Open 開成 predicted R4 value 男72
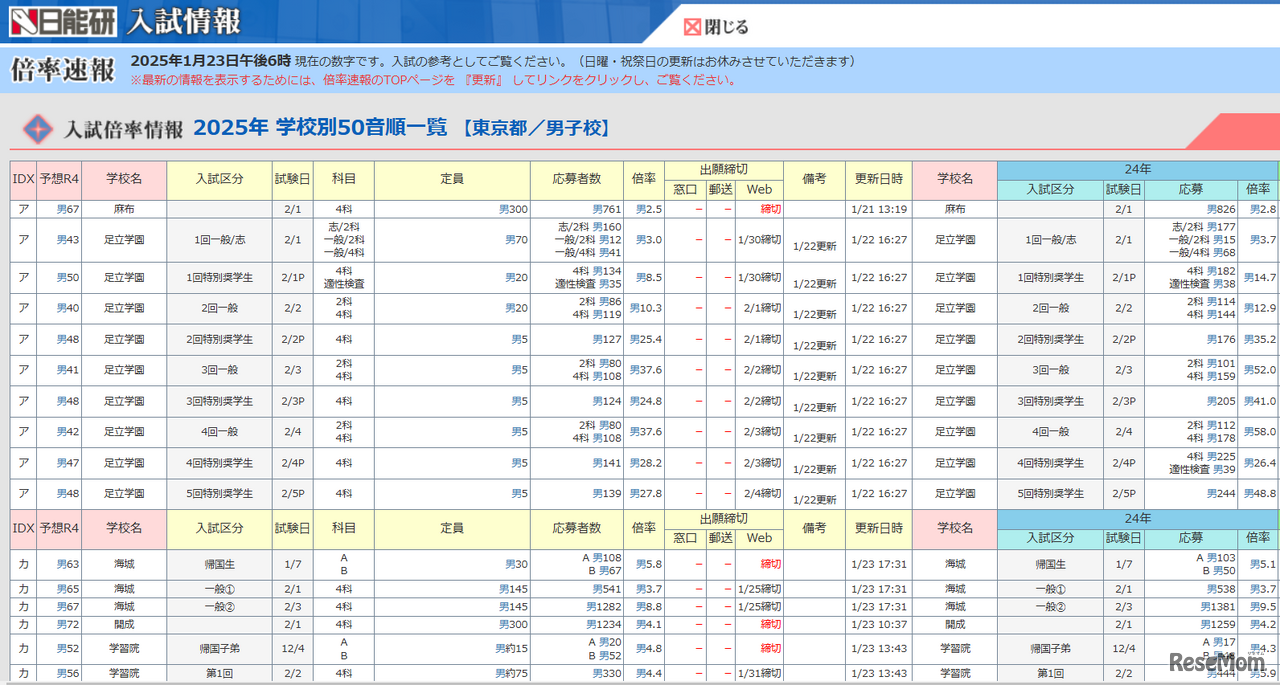Screen dimensions: 1280x685 coord(67,624)
